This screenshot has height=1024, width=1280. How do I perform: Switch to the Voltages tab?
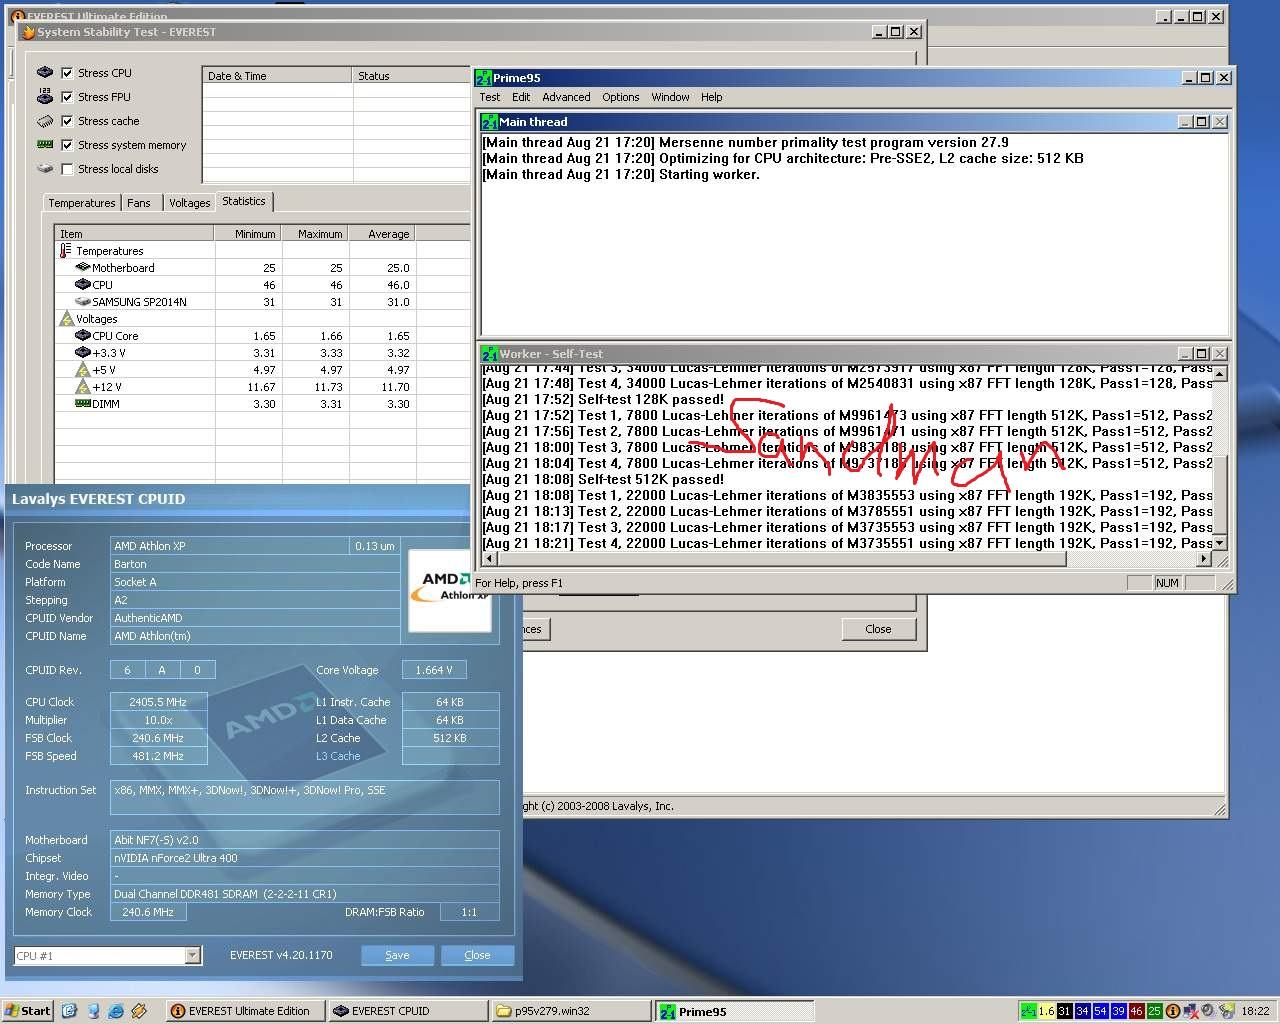(189, 203)
